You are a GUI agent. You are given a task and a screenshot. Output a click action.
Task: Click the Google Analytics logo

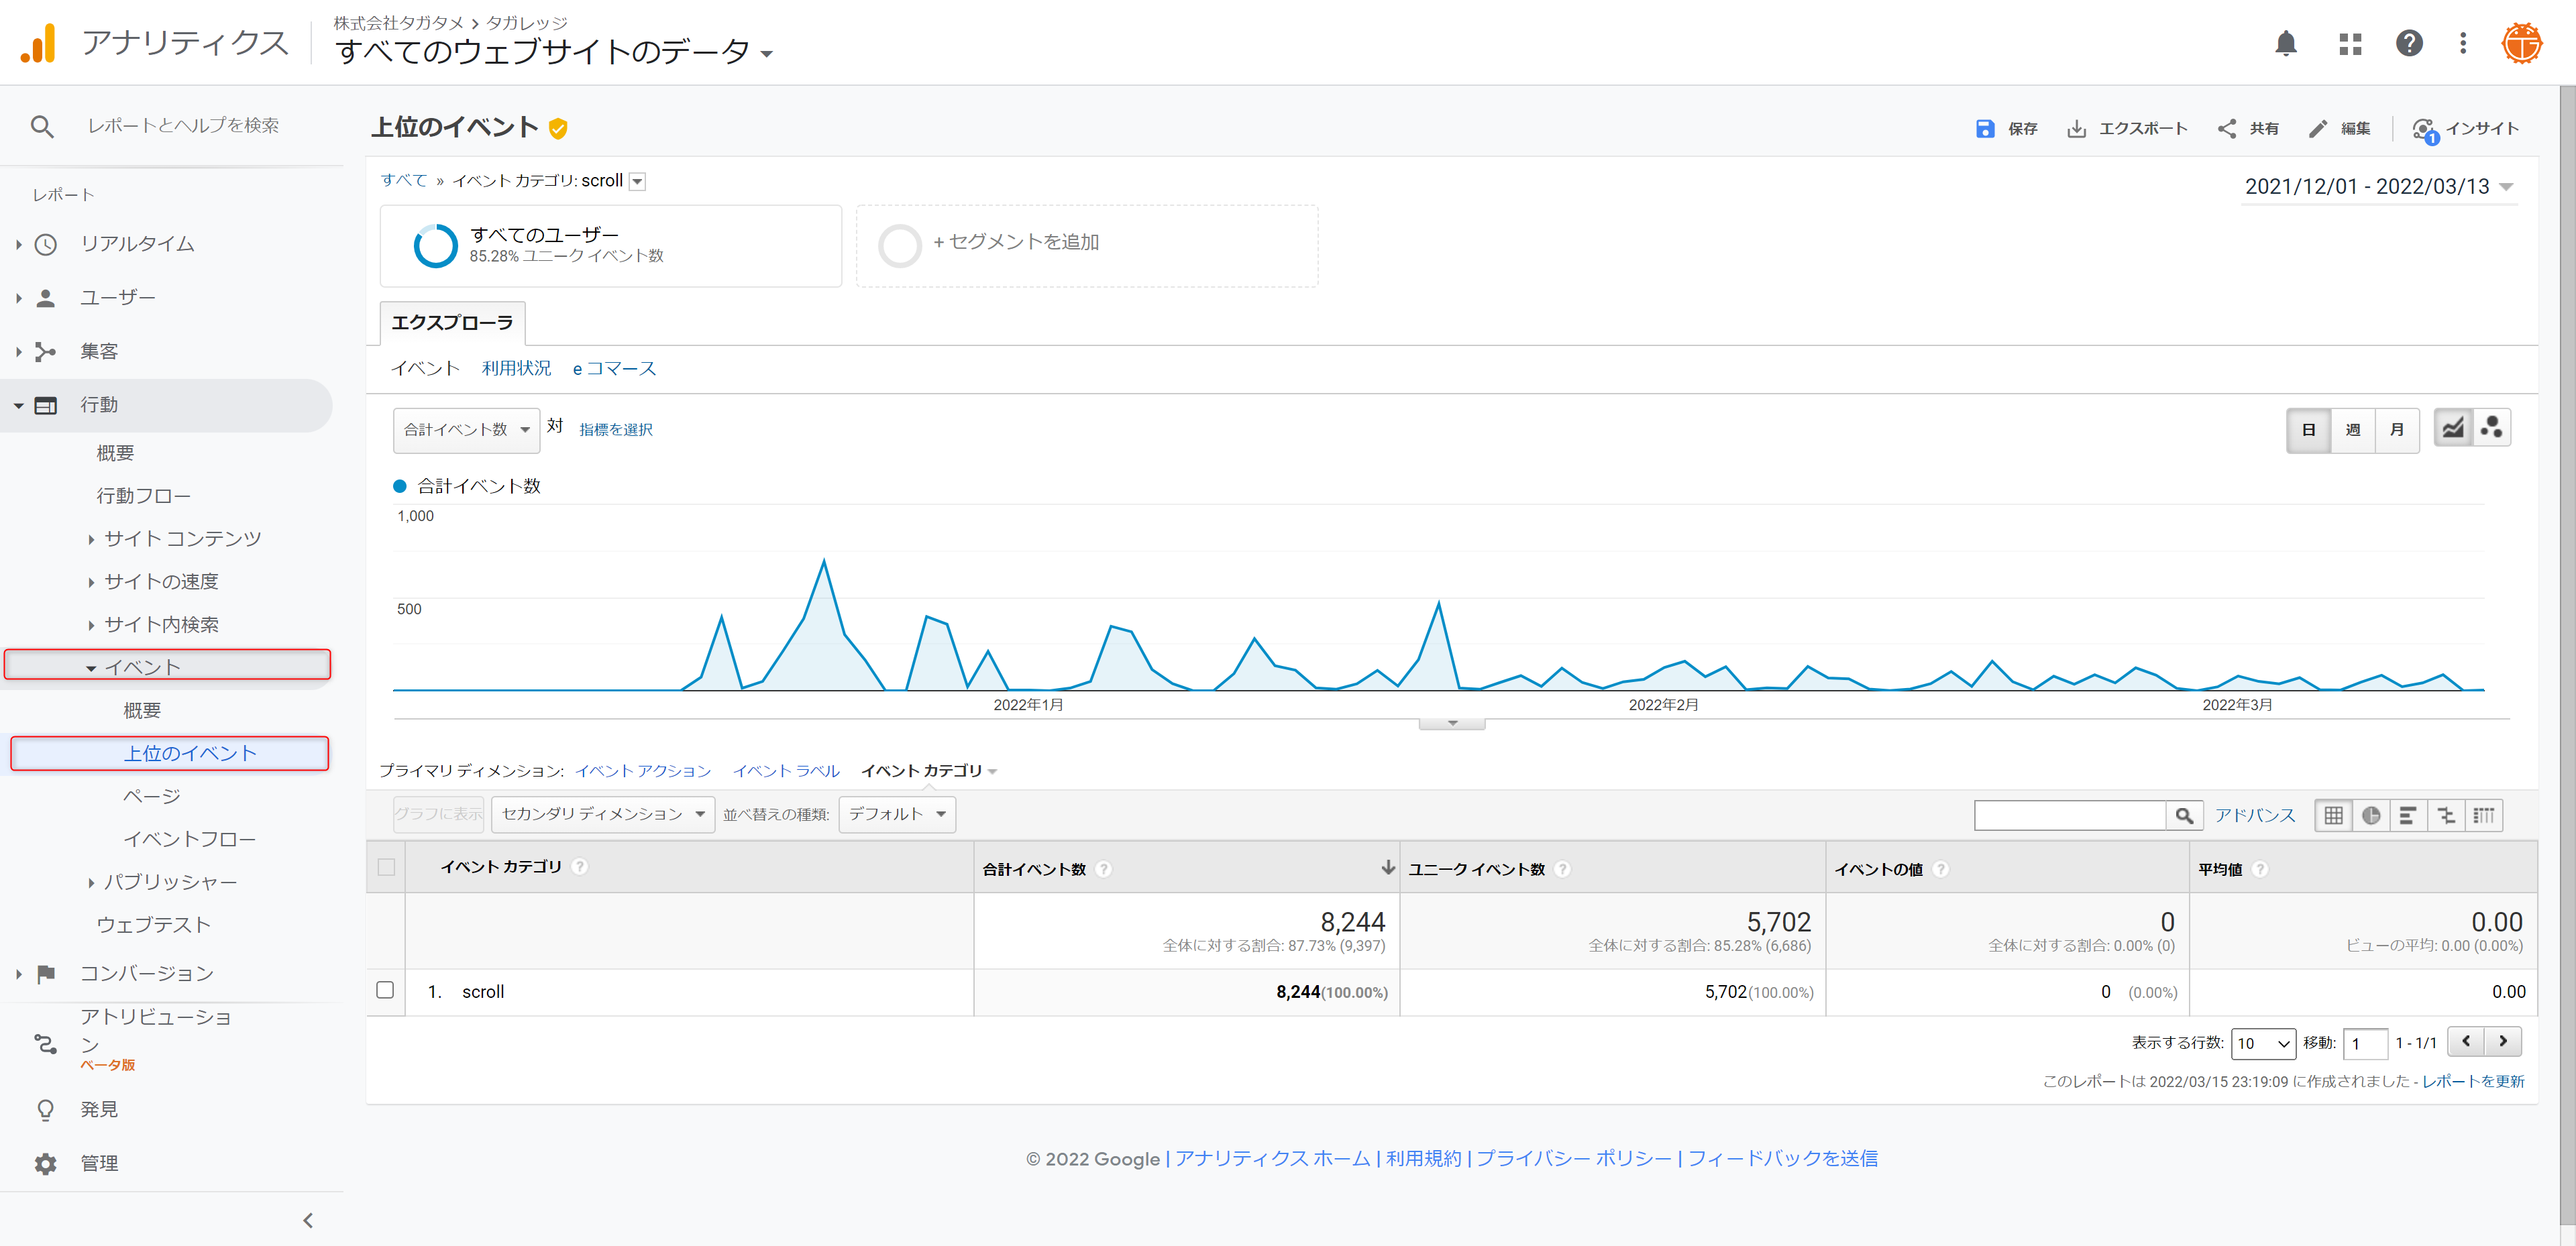[x=39, y=43]
